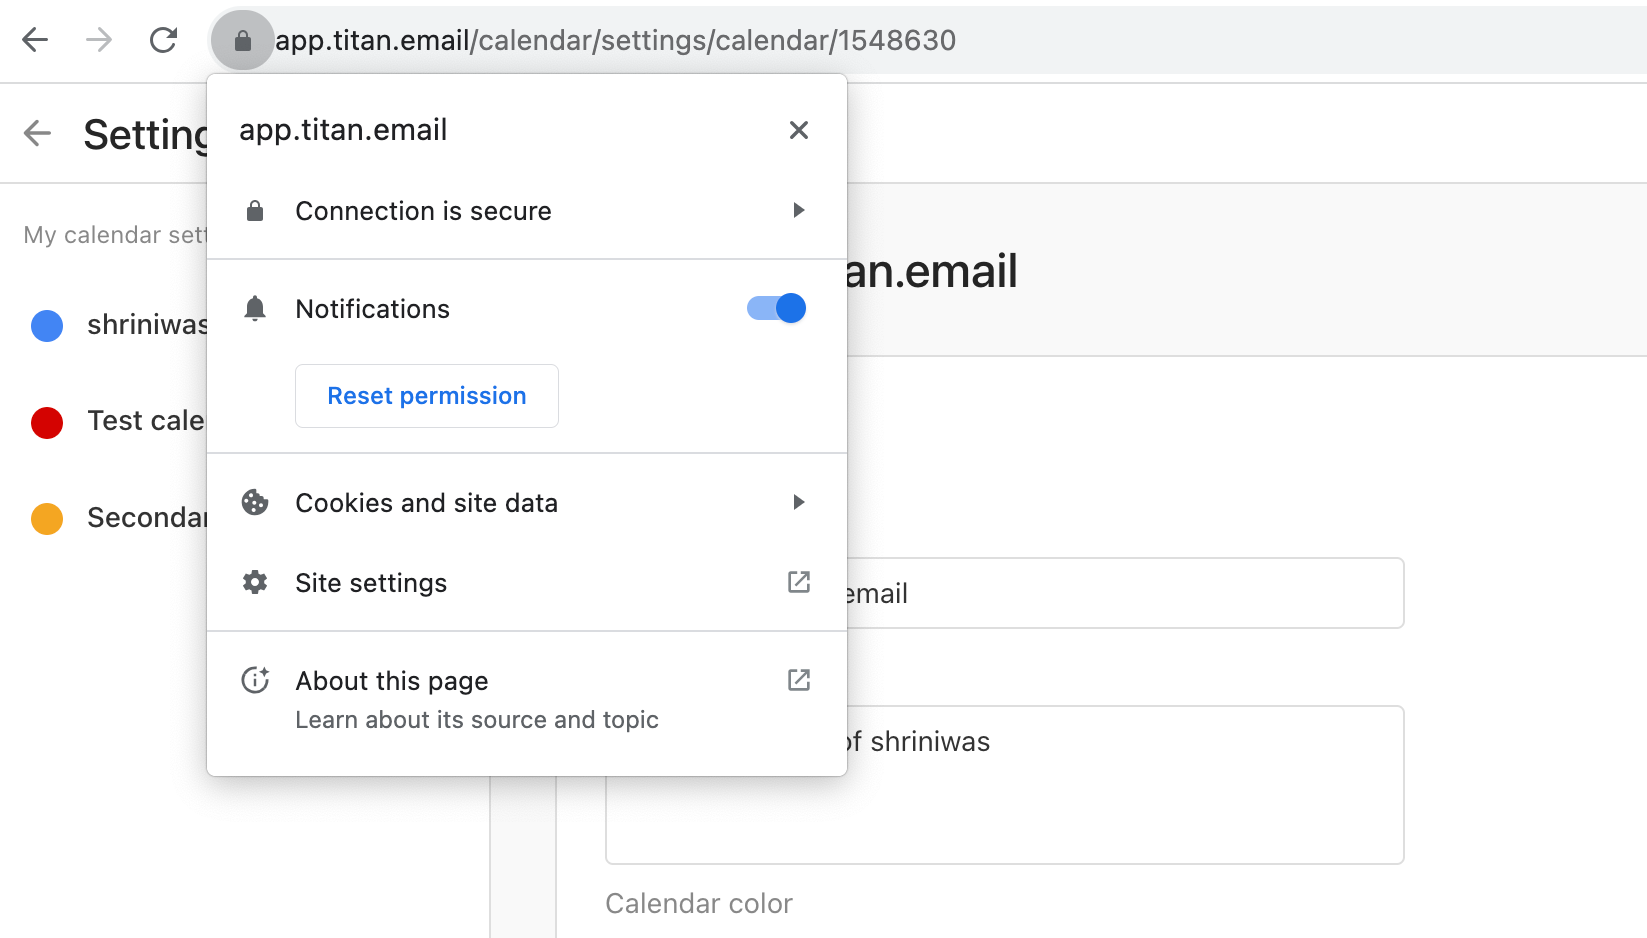
Task: Click Site settings external link icon
Action: click(x=798, y=582)
